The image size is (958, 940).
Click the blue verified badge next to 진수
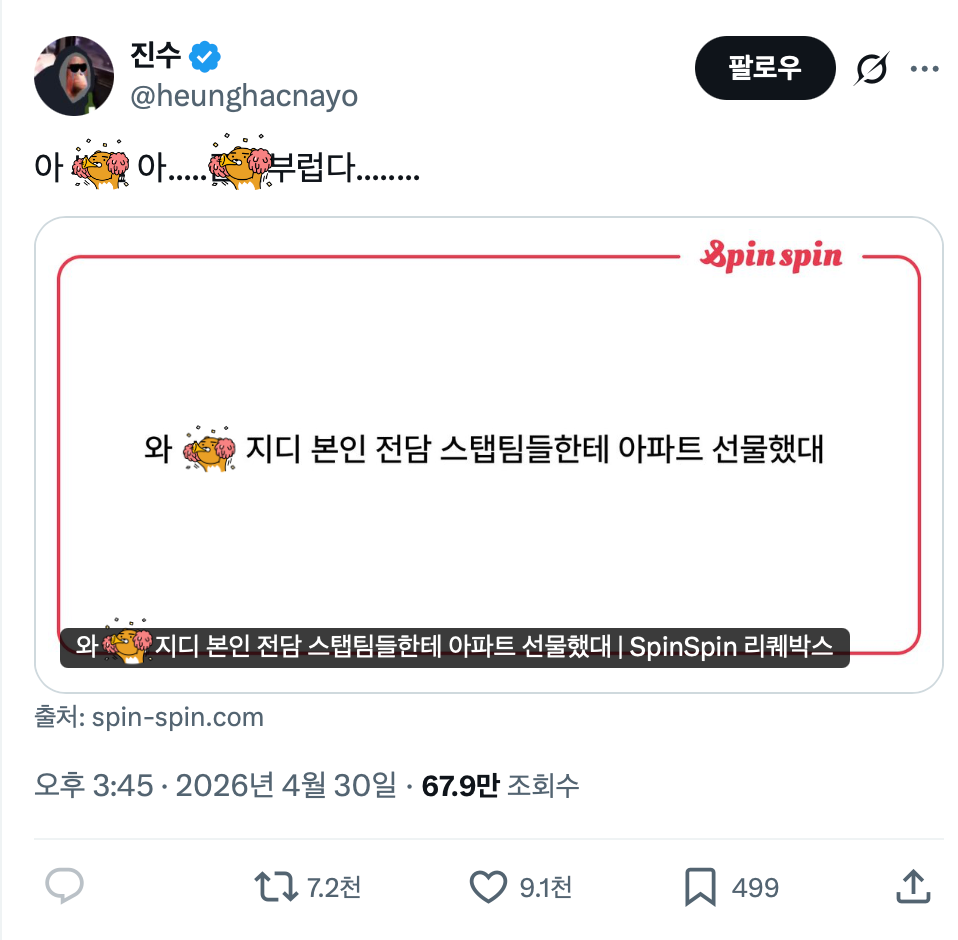point(203,57)
